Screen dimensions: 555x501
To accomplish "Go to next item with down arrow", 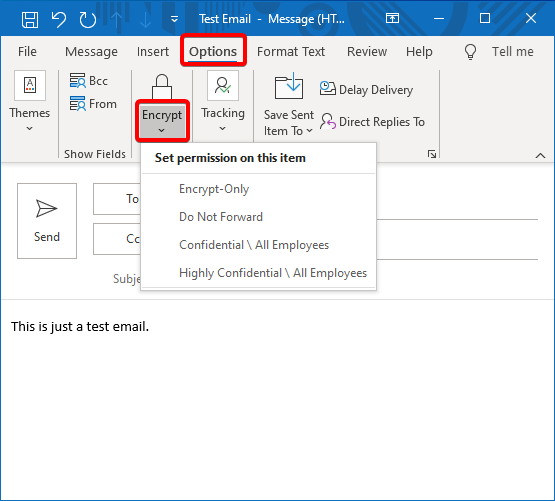I will tap(145, 19).
